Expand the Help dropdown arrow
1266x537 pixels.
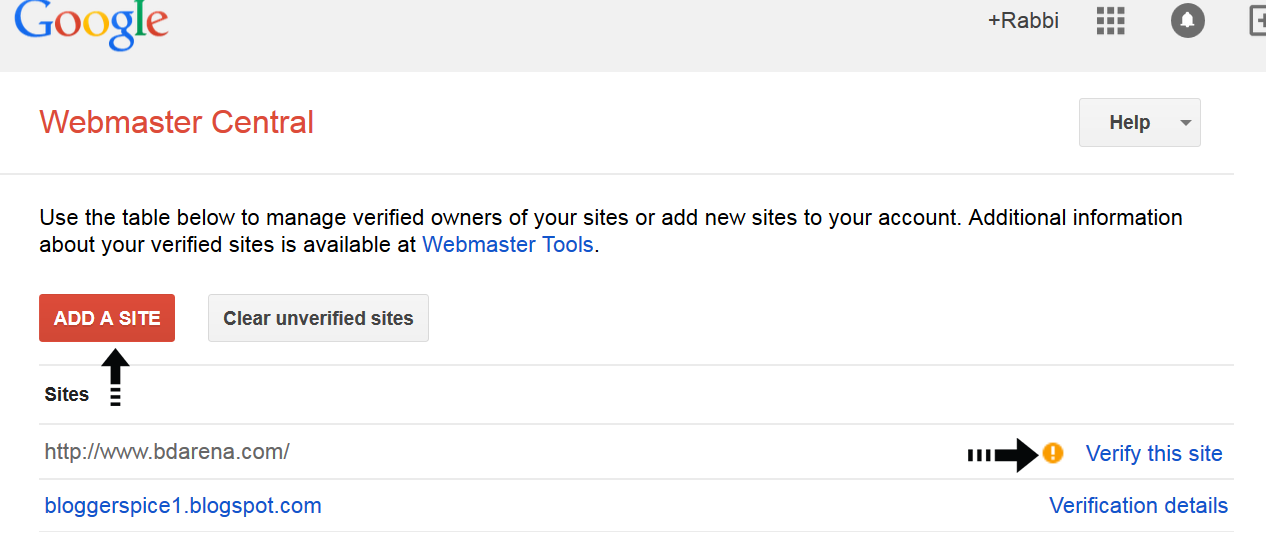pyautogui.click(x=1186, y=123)
